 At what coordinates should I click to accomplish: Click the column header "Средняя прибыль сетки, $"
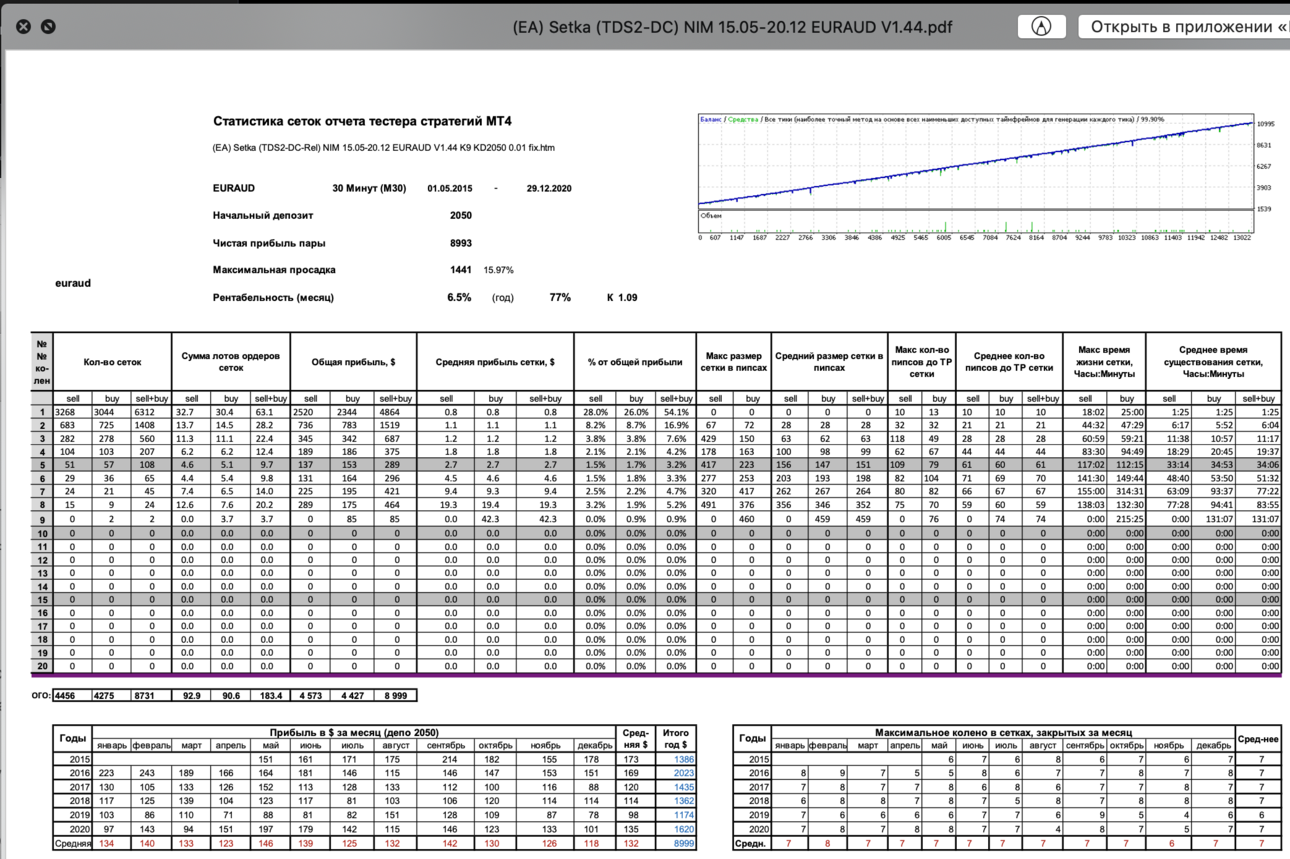495,362
